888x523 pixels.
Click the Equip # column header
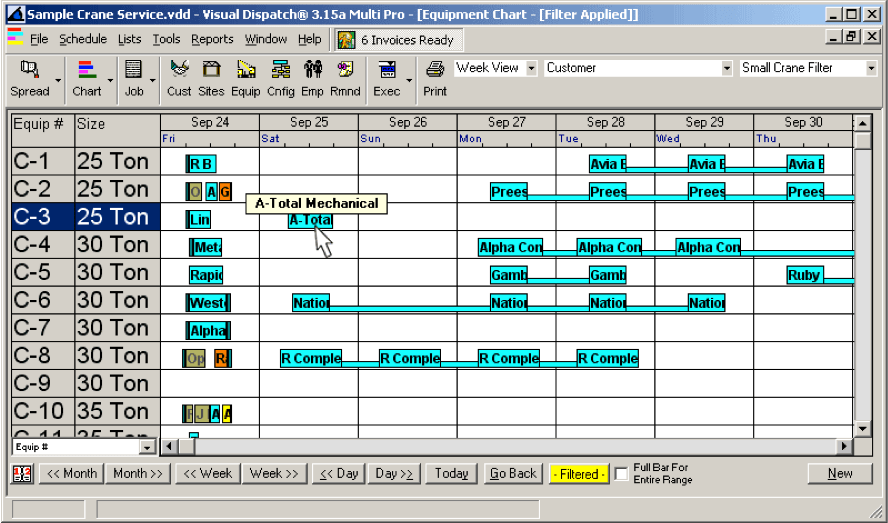tap(43, 131)
